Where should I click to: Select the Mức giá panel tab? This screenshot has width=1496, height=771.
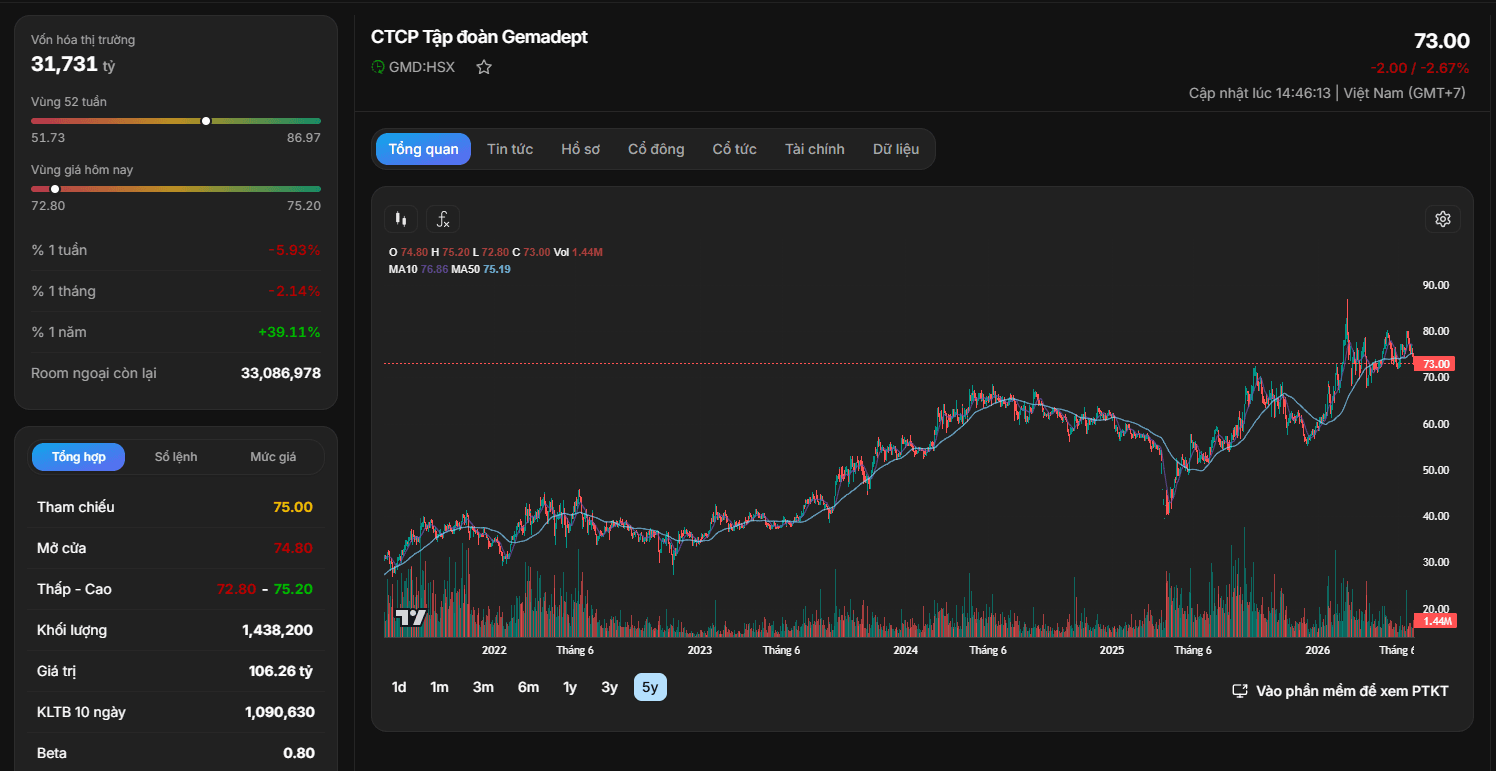click(x=273, y=457)
